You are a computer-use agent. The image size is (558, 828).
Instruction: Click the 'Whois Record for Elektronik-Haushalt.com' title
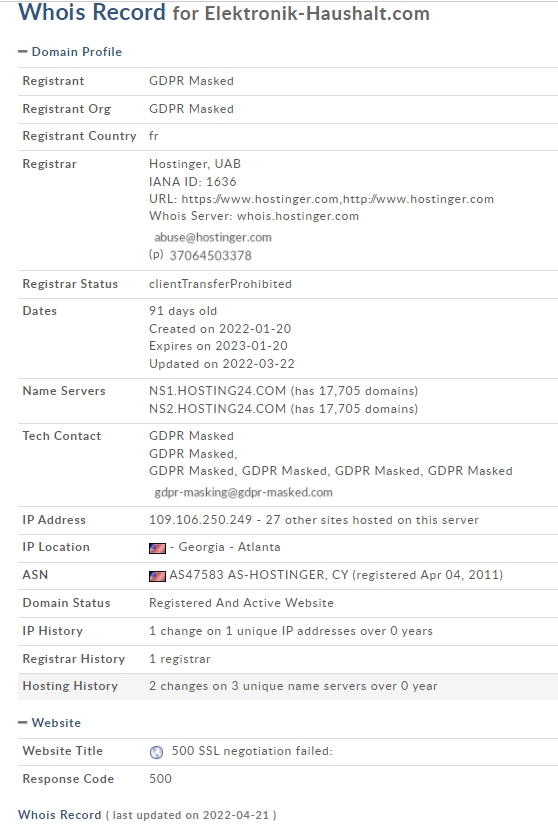[224, 12]
